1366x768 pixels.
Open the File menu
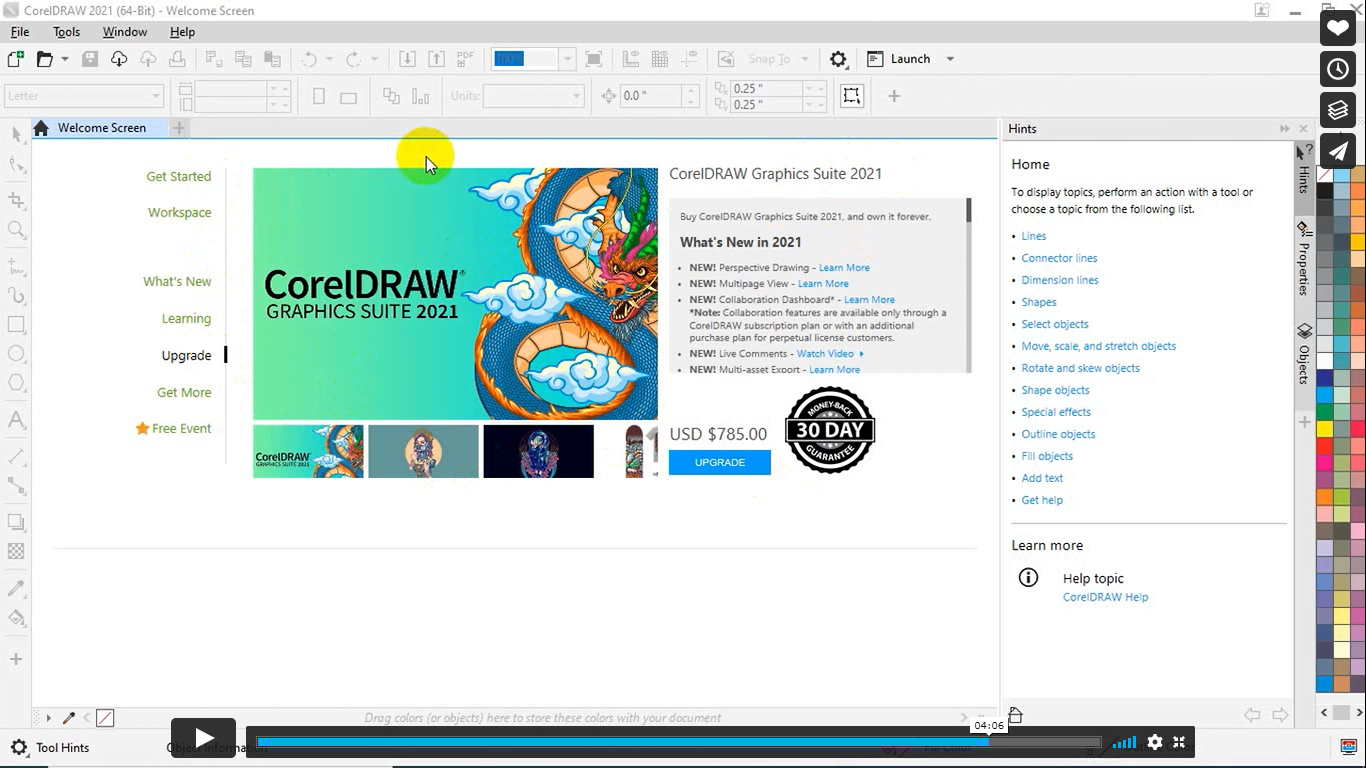point(19,32)
